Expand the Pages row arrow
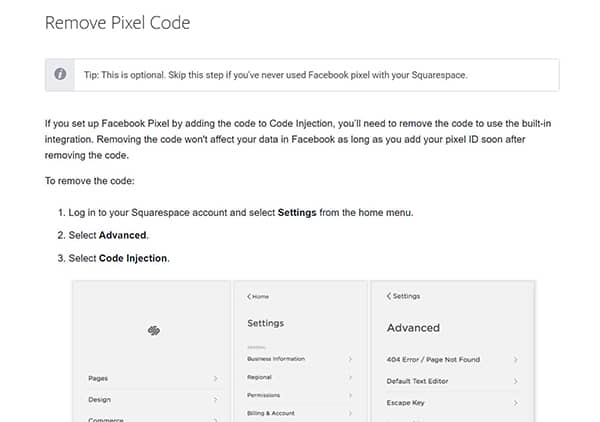This screenshot has width=600, height=422. pyautogui.click(x=215, y=378)
